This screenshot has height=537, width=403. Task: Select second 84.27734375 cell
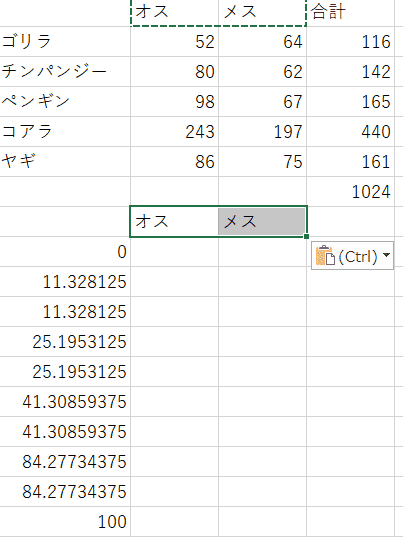pos(65,491)
